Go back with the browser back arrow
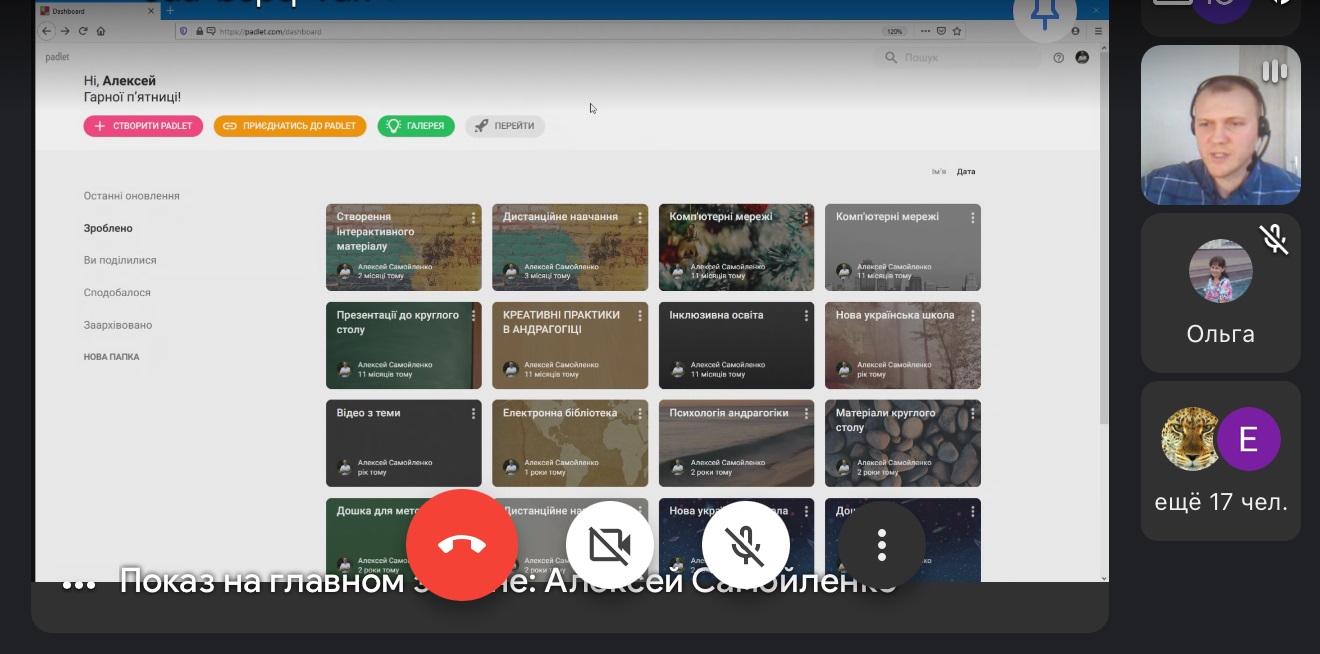1320x654 pixels. 48,31
